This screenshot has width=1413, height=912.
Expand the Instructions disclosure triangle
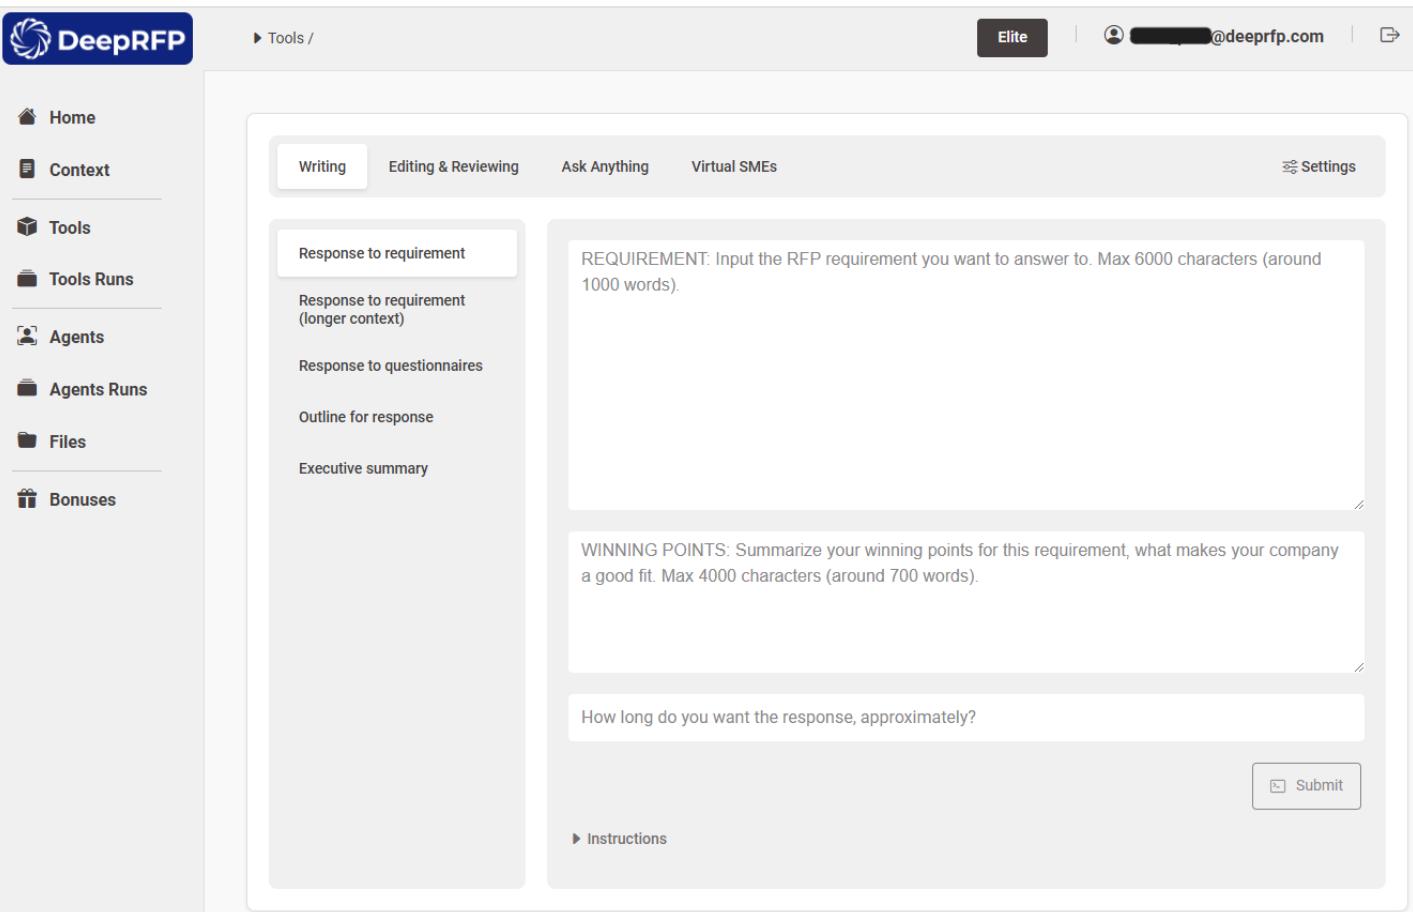576,839
